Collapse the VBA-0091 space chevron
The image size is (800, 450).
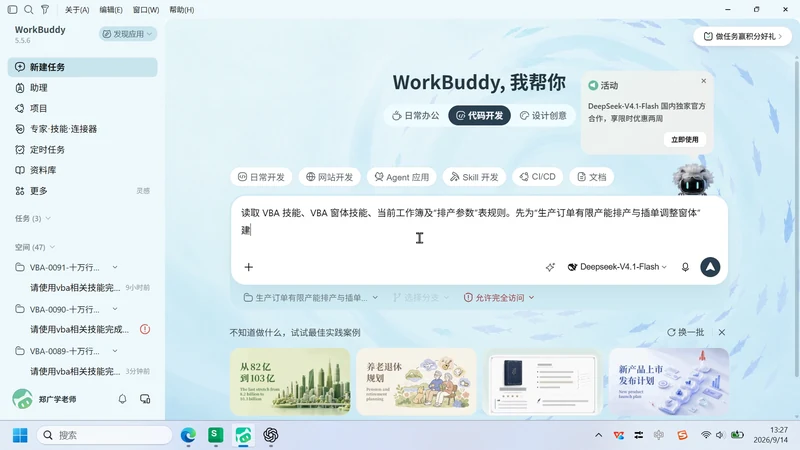point(115,267)
